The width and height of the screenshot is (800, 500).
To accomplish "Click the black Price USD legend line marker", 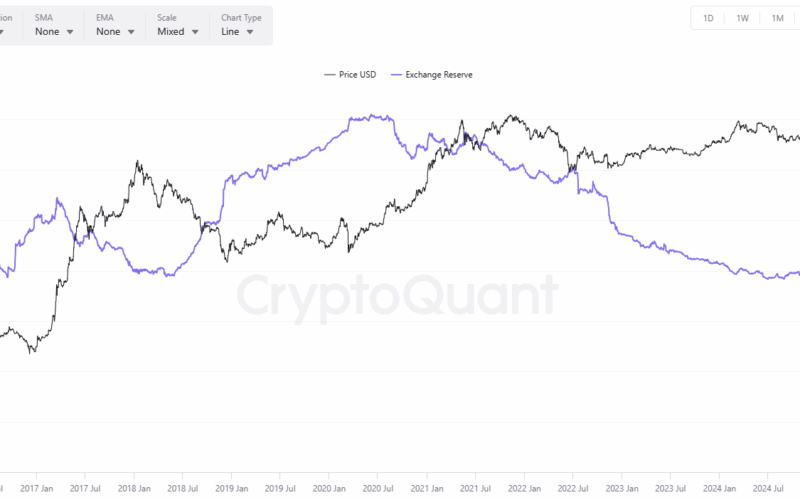I will coord(330,75).
